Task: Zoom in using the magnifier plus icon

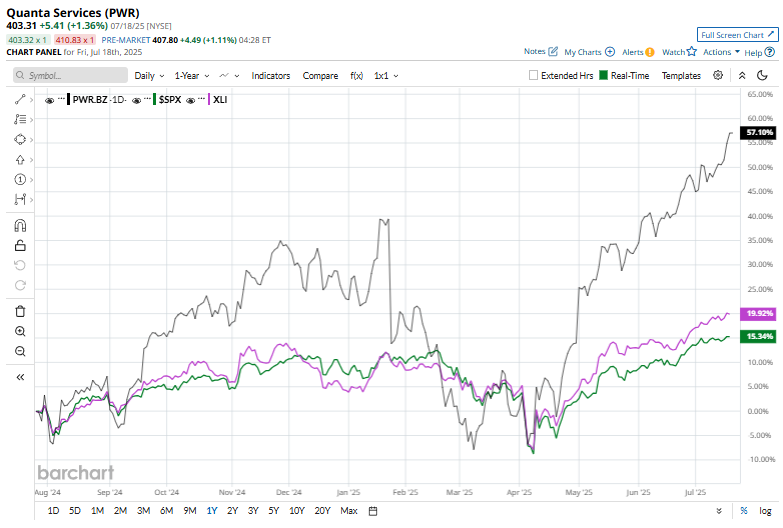Action: (20, 331)
